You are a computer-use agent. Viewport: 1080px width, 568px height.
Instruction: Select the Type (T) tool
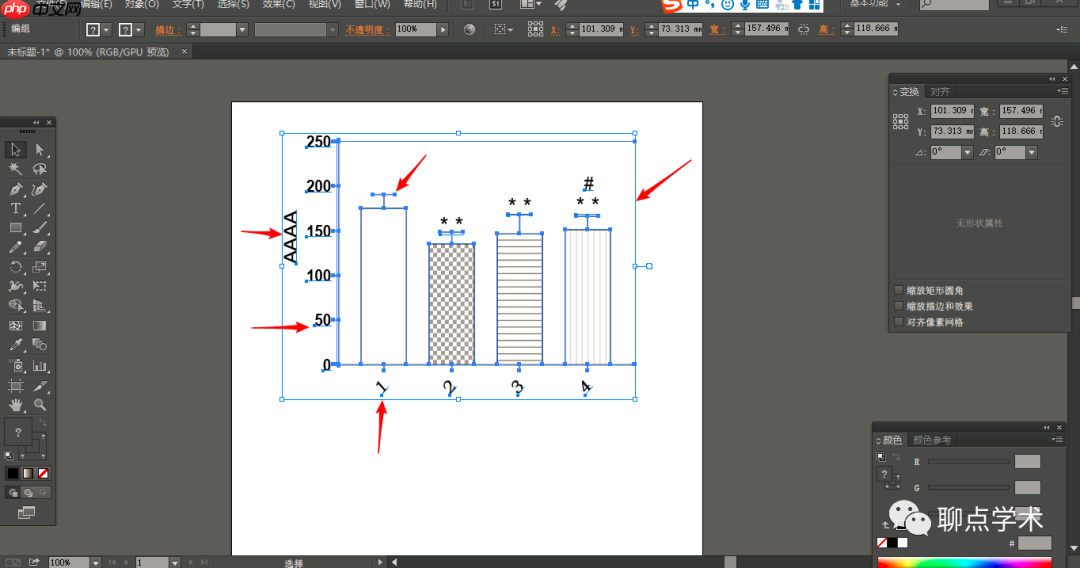(16, 208)
